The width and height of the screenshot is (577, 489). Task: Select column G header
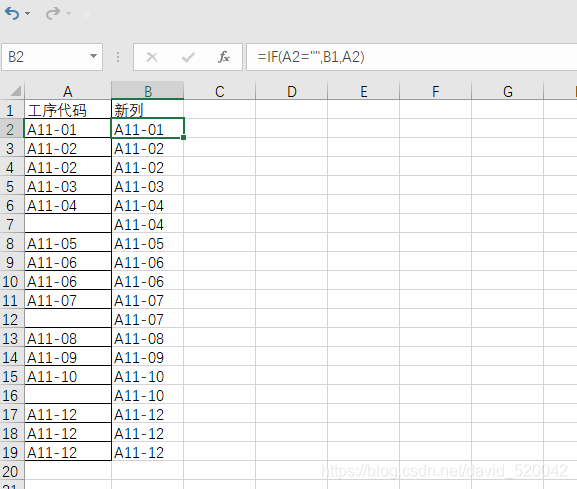point(508,91)
